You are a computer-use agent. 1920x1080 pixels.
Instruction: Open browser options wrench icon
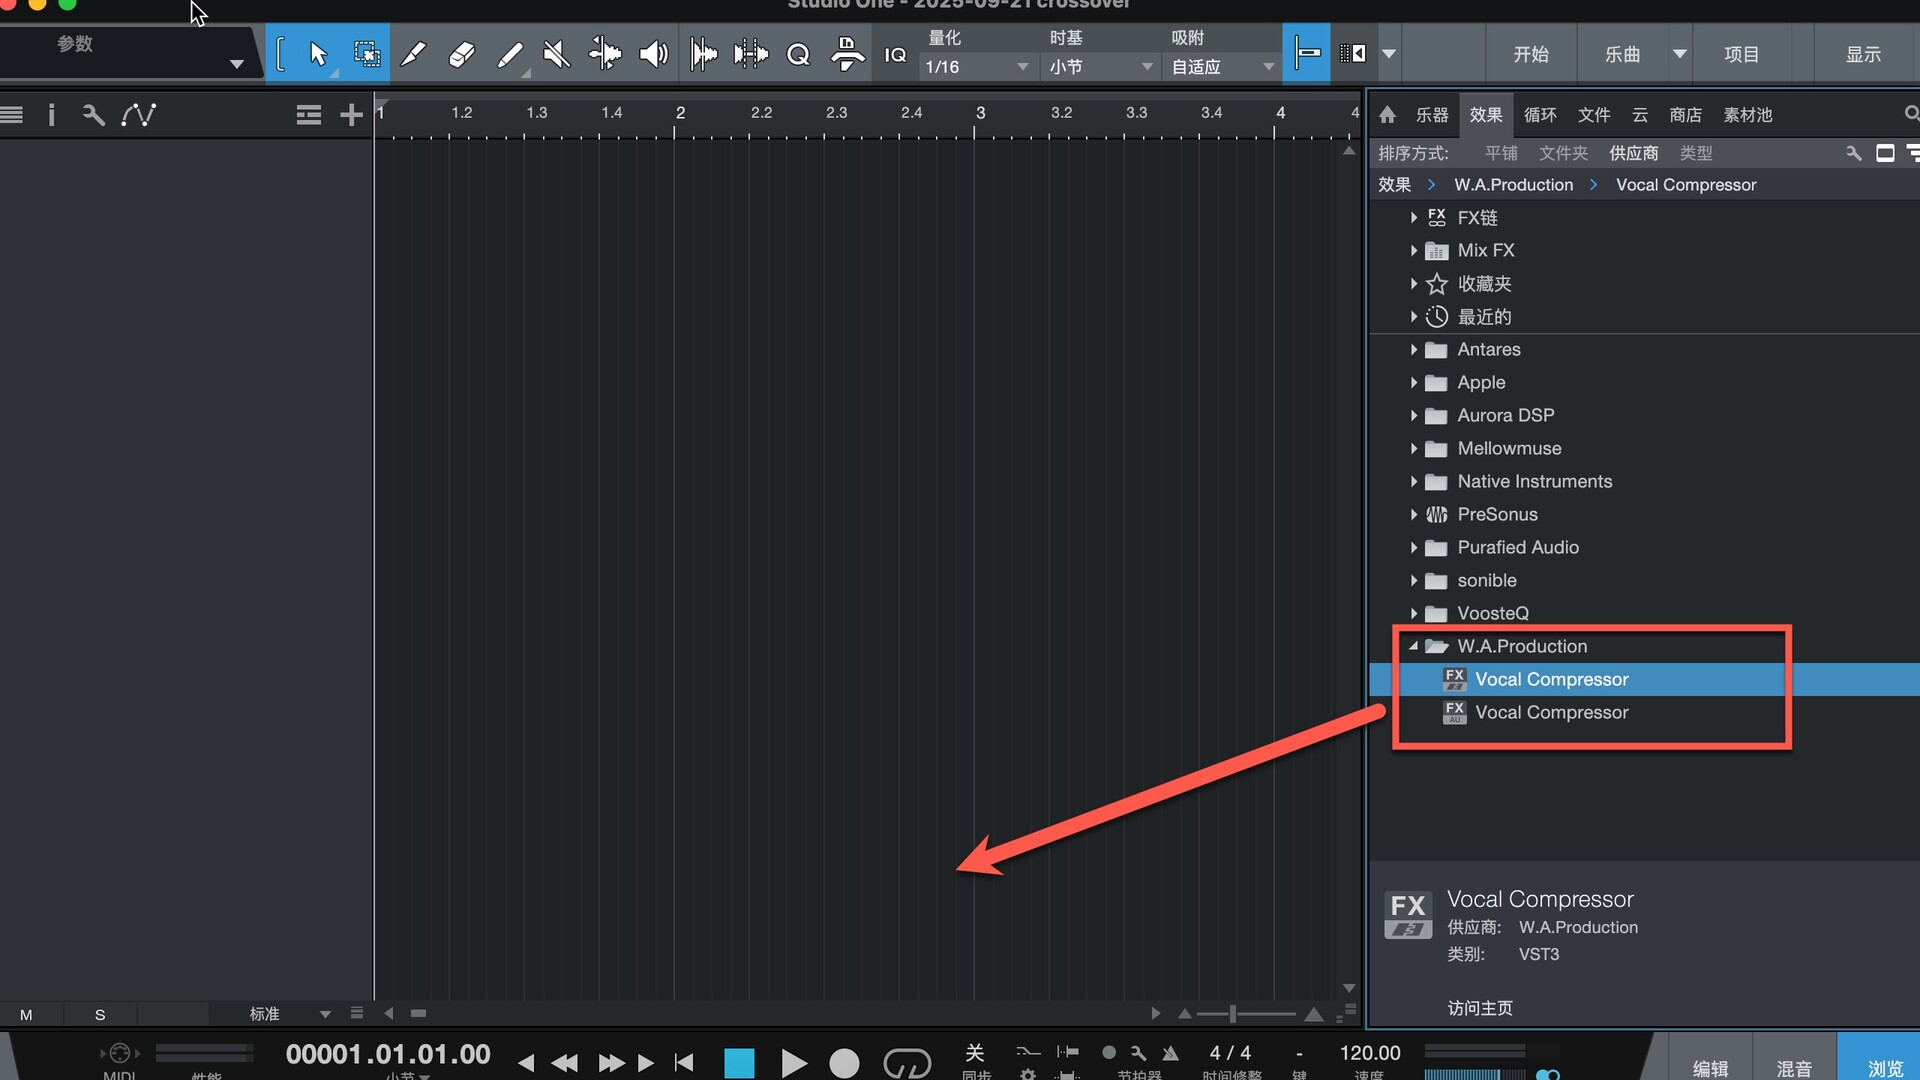1853,153
